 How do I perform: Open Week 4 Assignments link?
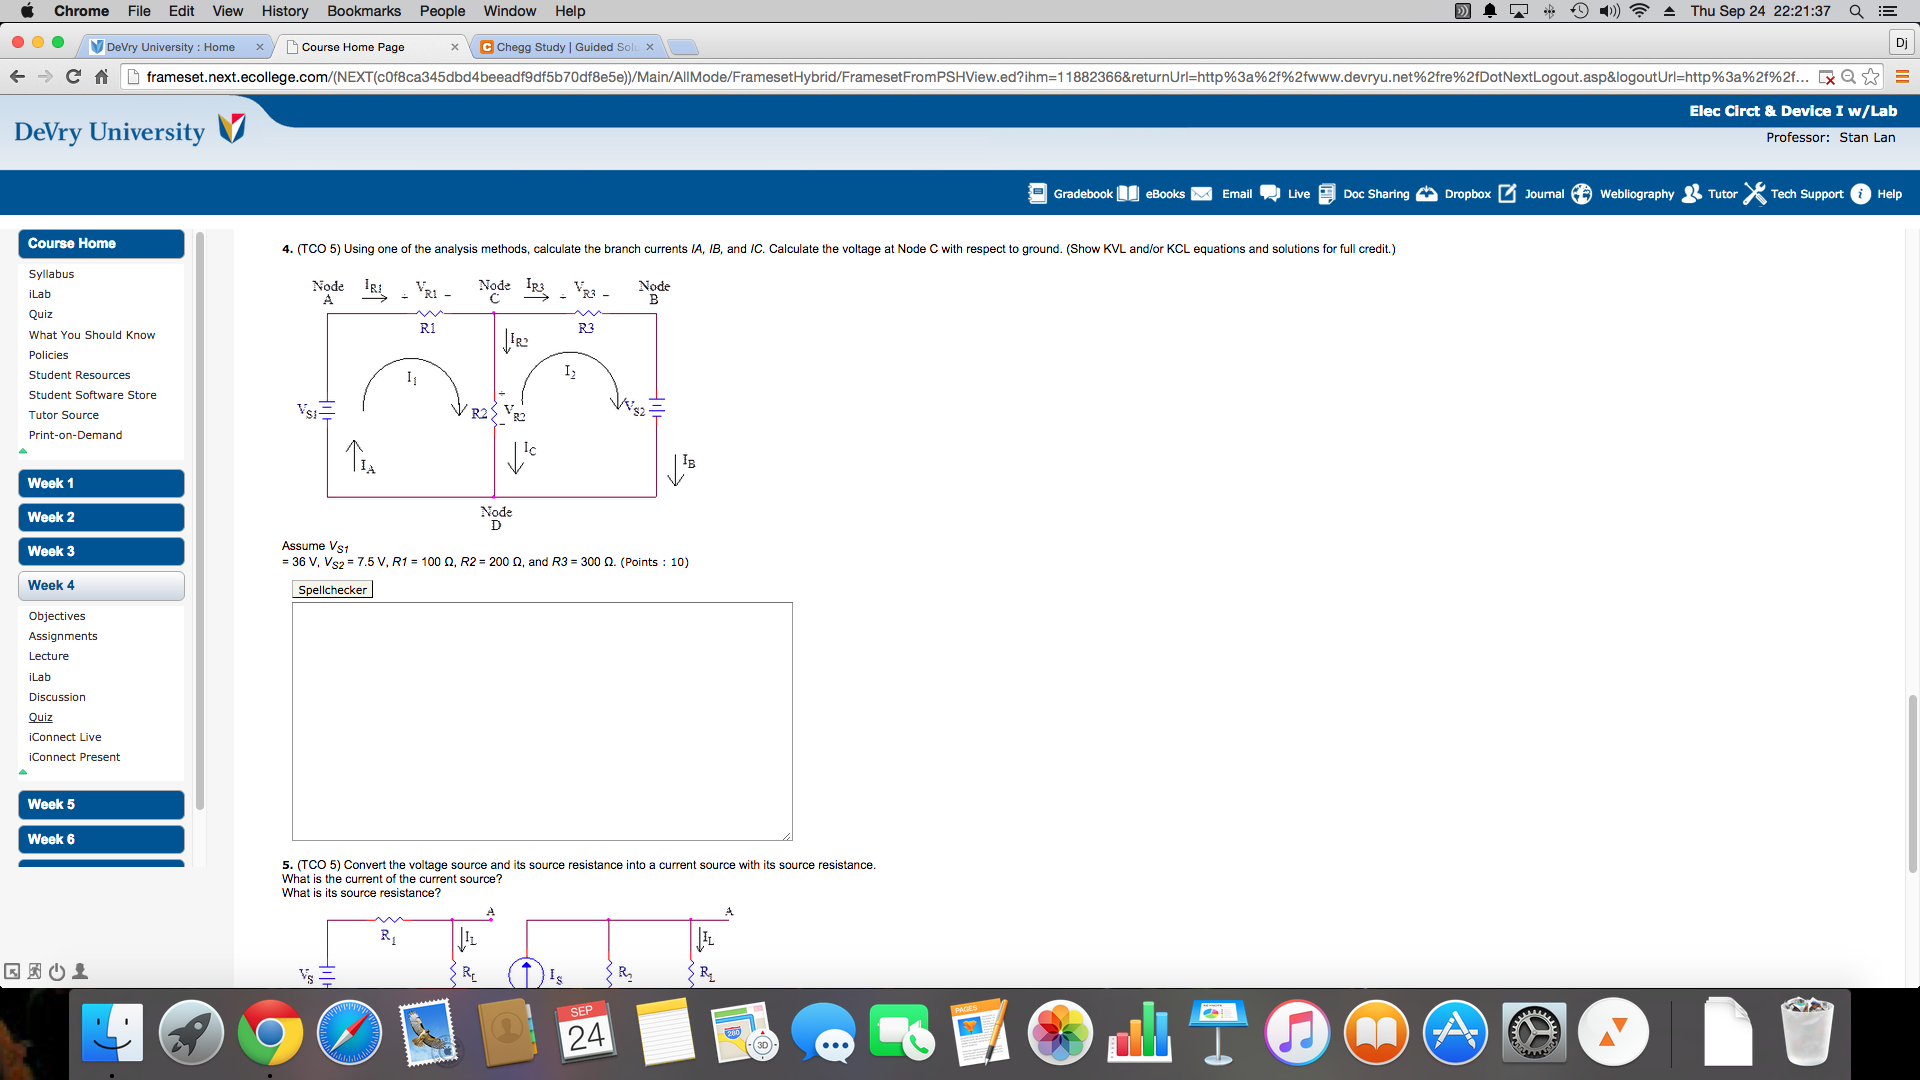(x=63, y=636)
